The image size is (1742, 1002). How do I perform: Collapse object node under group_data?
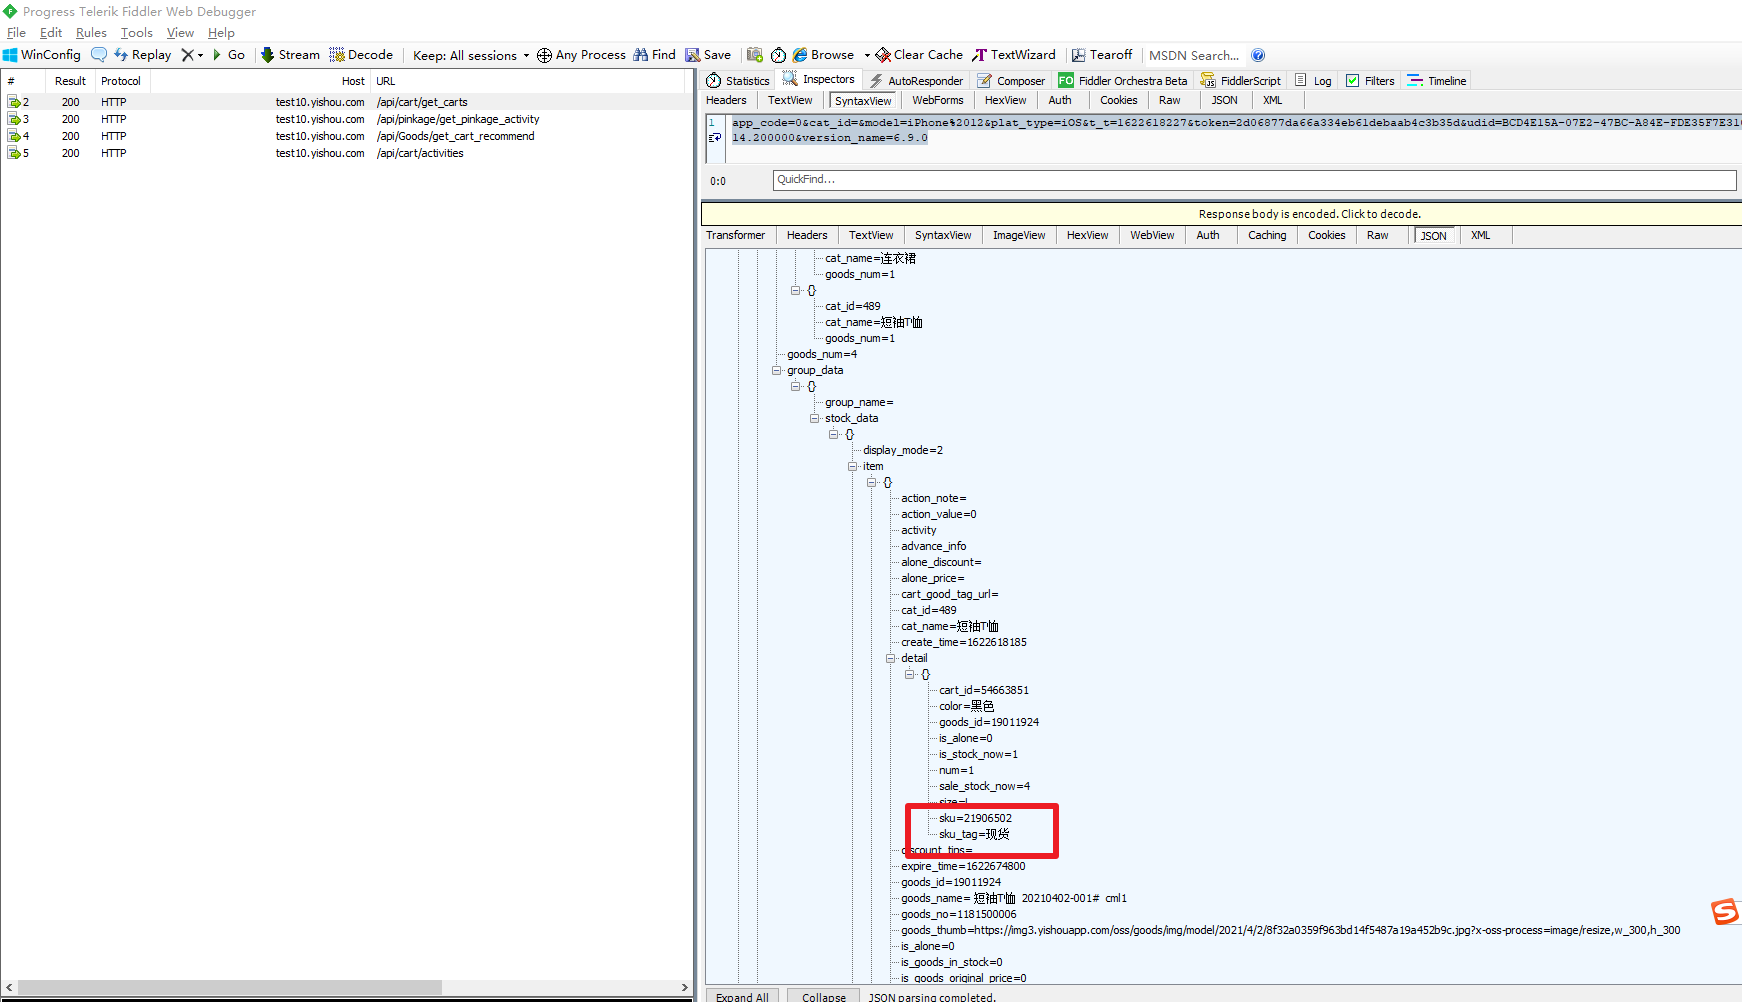(x=795, y=386)
